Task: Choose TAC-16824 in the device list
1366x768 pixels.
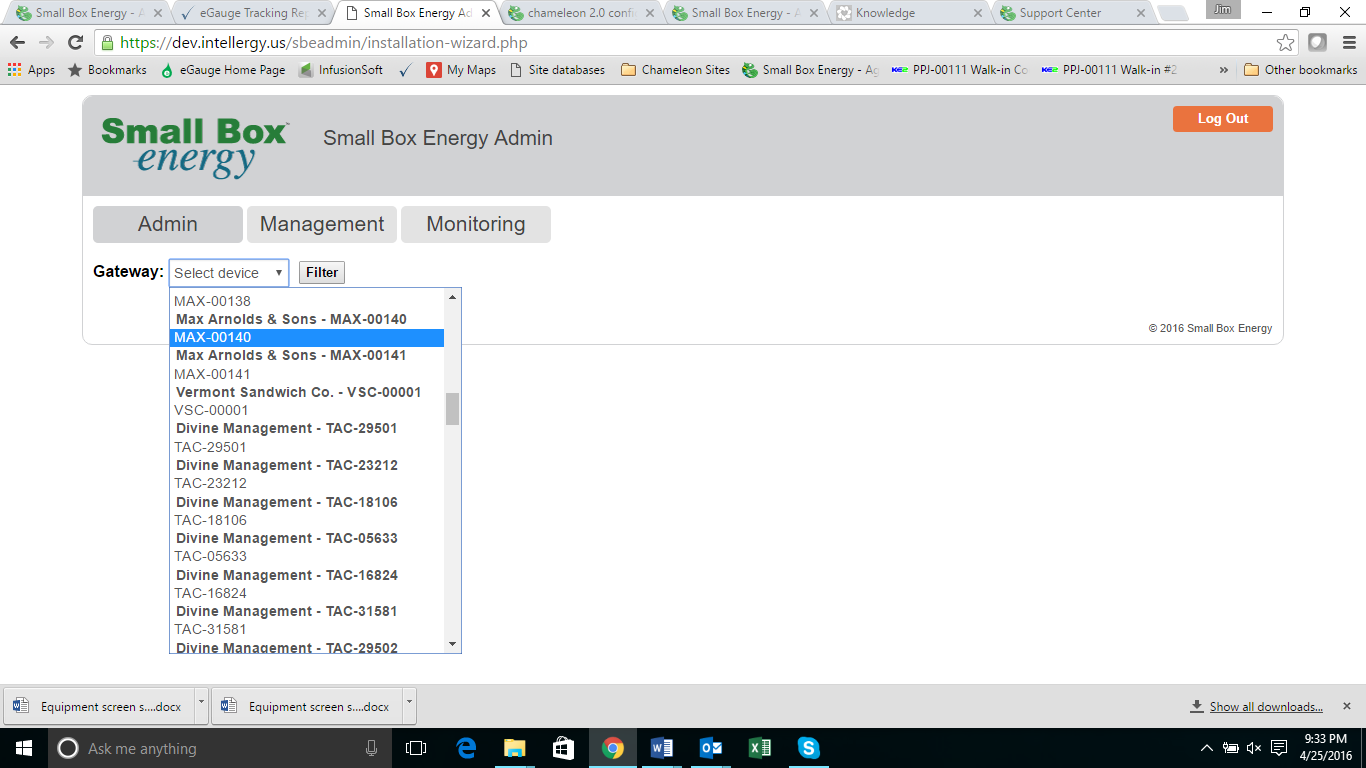Action: click(307, 593)
